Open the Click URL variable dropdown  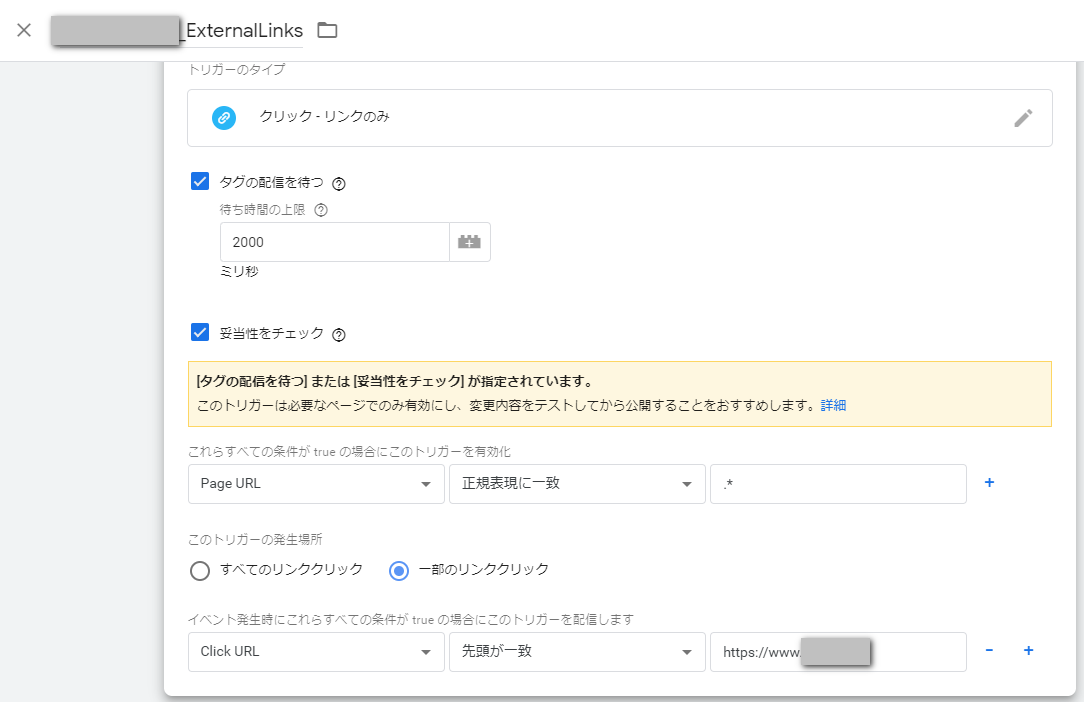pyautogui.click(x=316, y=652)
